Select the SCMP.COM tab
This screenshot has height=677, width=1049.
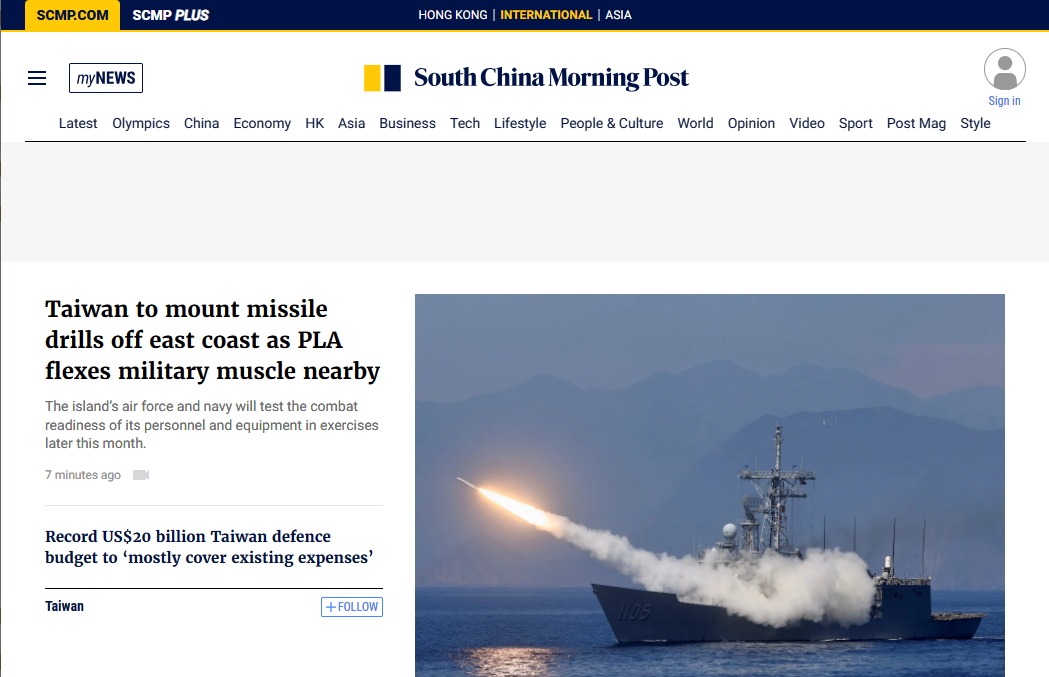point(72,15)
